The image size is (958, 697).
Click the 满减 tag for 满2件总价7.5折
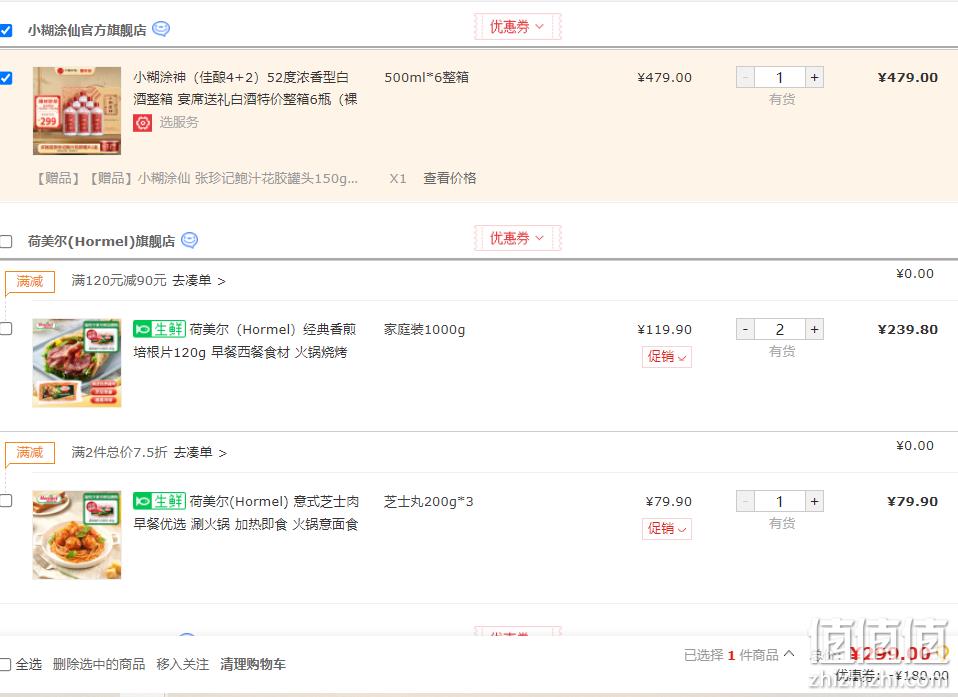(x=30, y=453)
